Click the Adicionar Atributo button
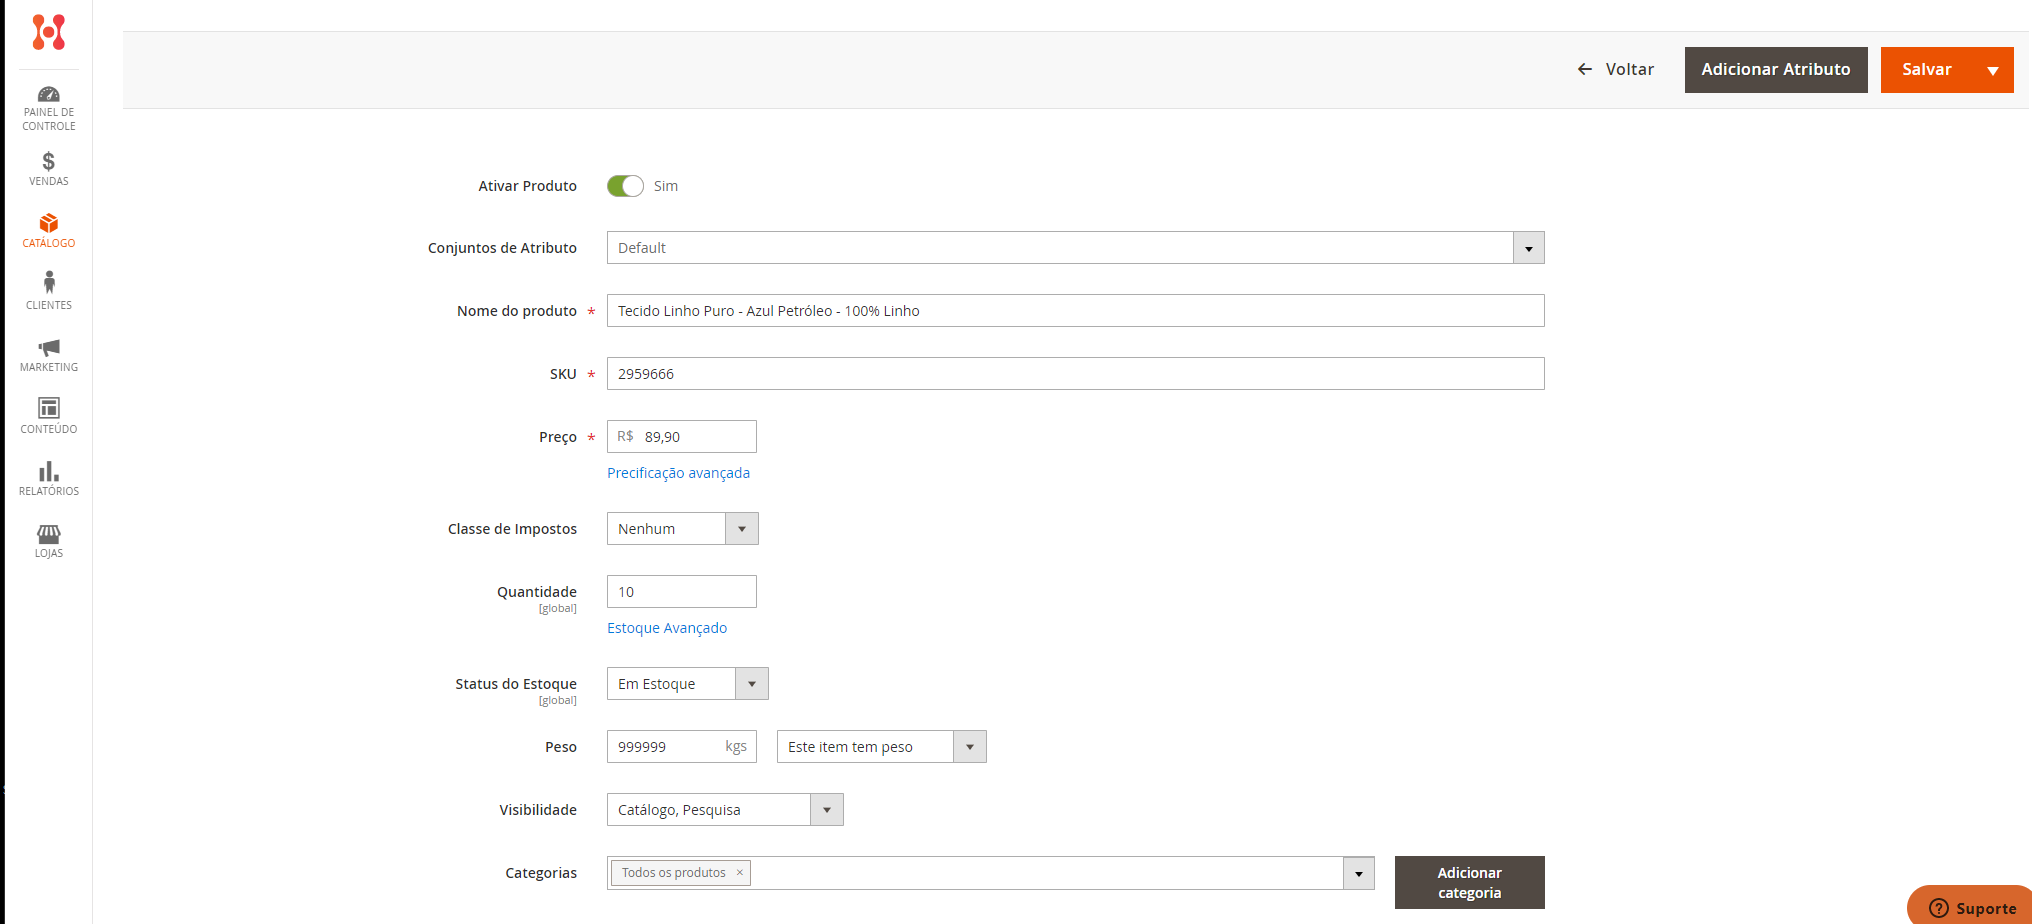Image resolution: width=2032 pixels, height=924 pixels. [1775, 70]
